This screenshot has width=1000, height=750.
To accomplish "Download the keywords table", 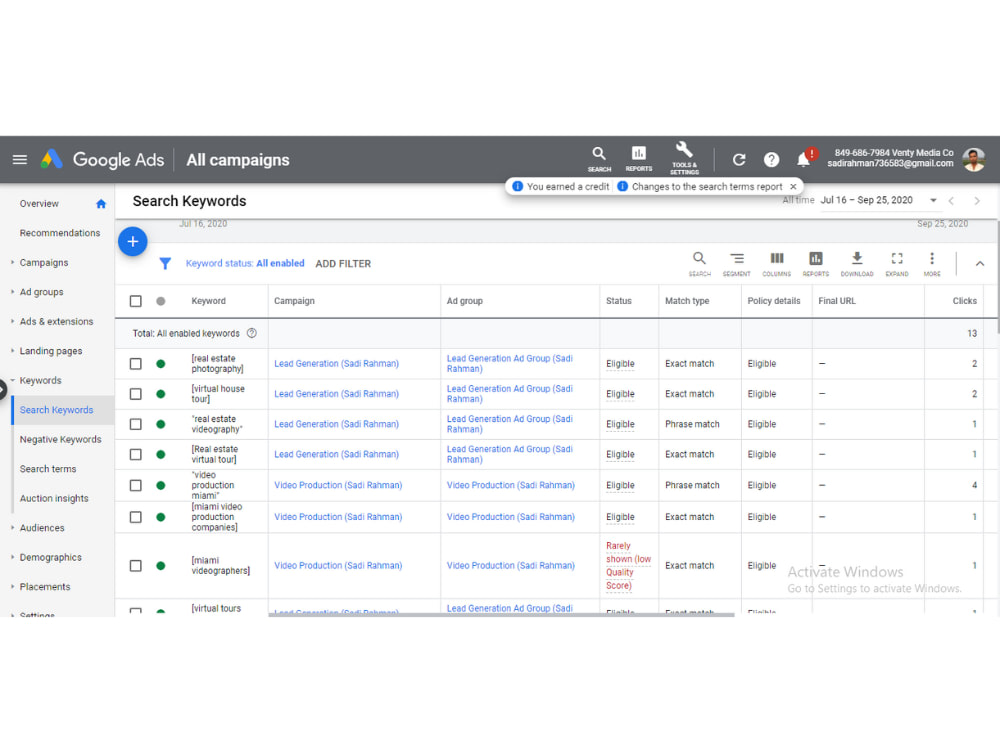I will 857,263.
